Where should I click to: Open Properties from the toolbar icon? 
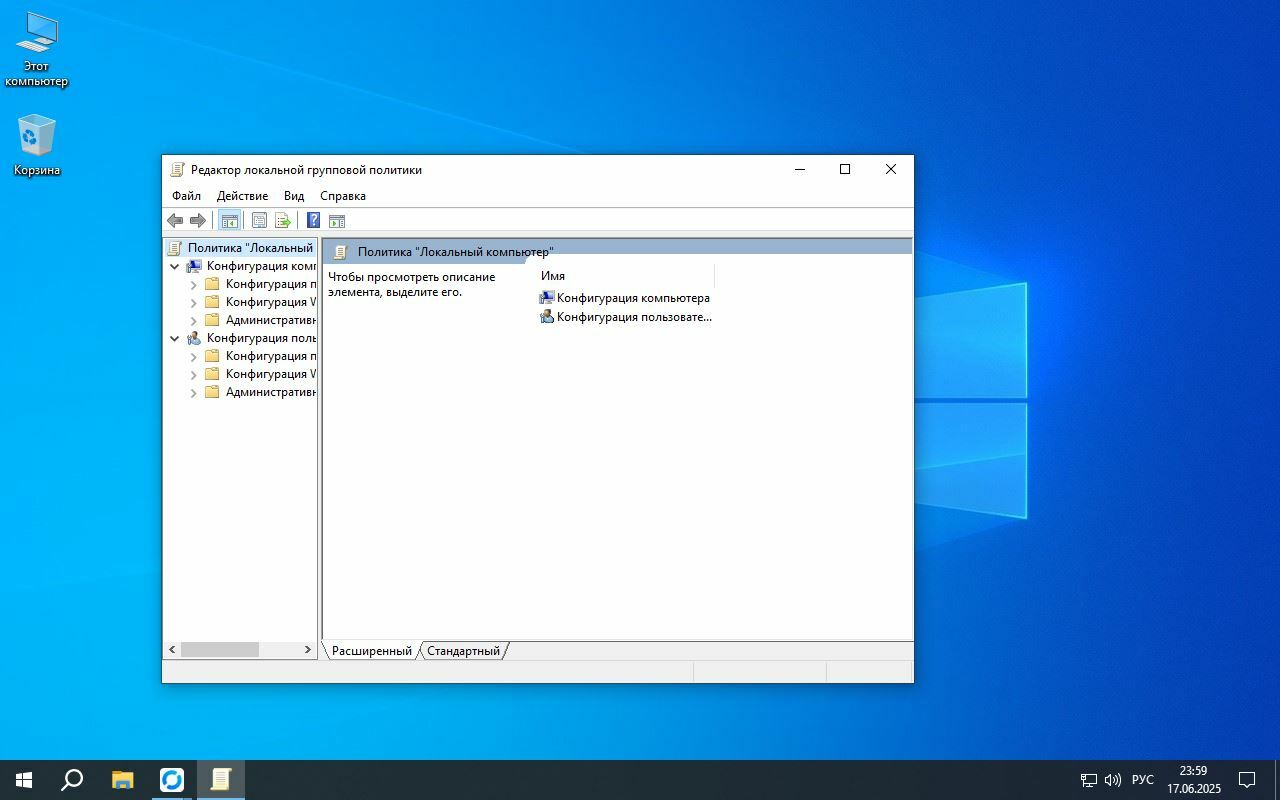tap(259, 221)
